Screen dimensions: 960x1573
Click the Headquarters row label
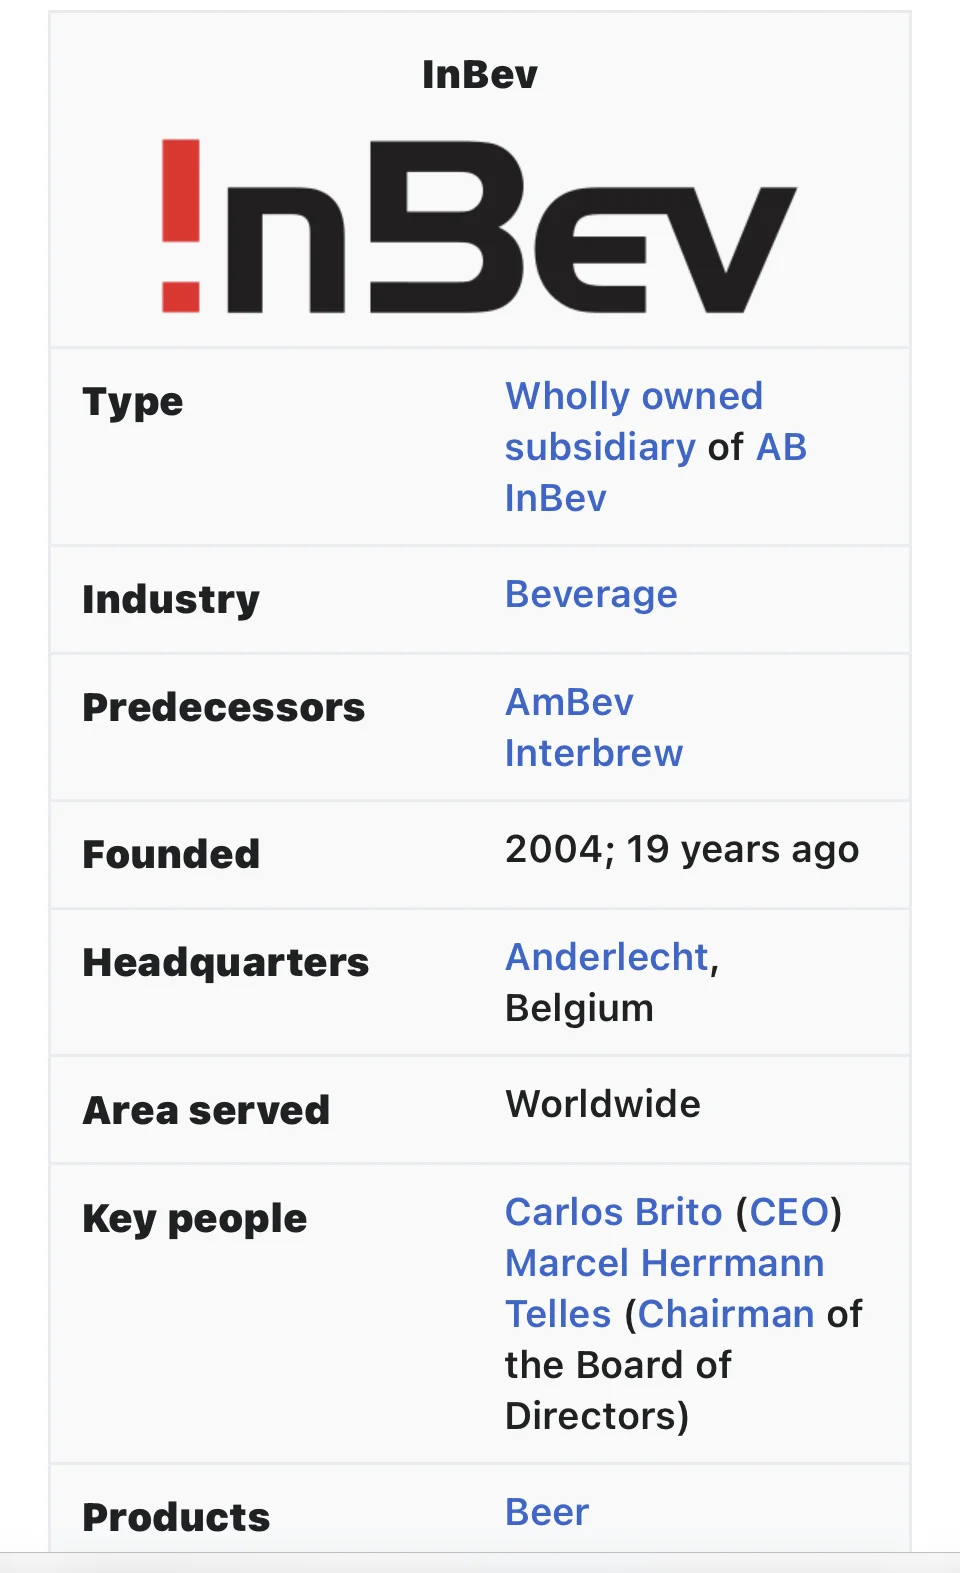click(x=226, y=962)
